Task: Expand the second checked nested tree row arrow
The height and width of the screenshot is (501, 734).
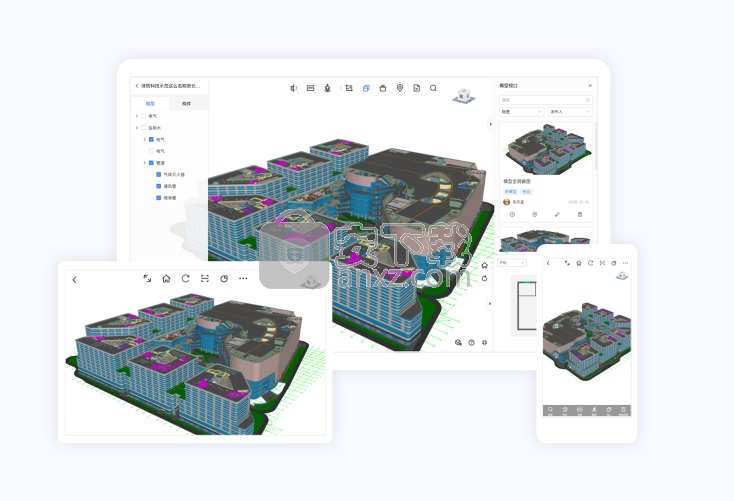Action: pyautogui.click(x=144, y=163)
